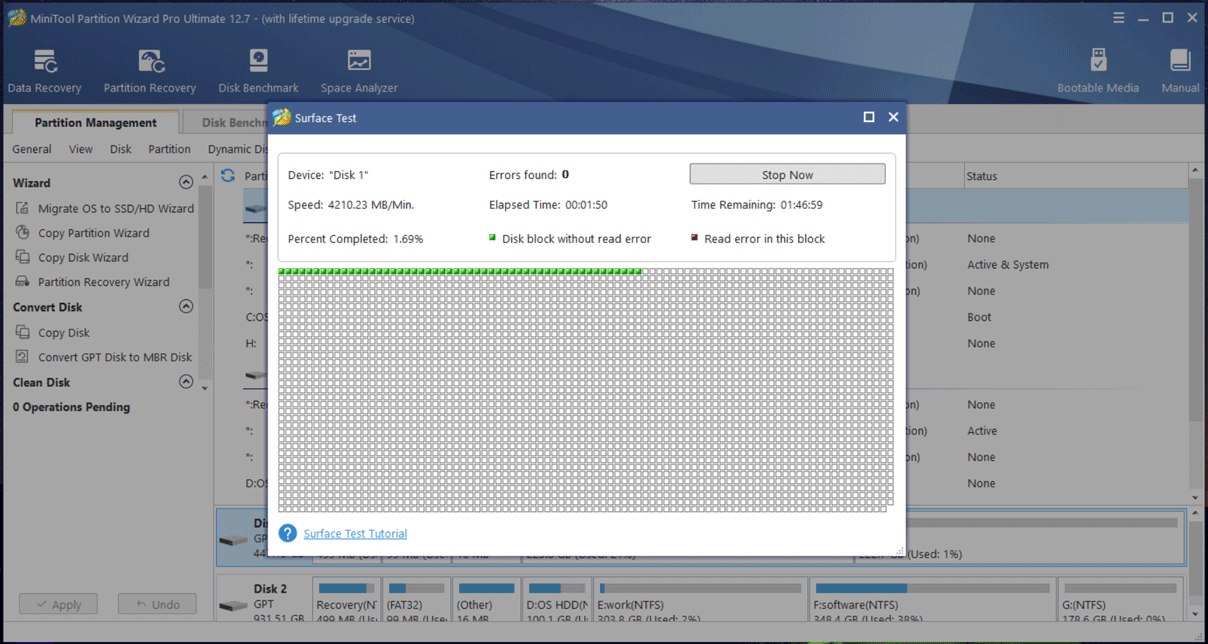Click the Copy Disk icon under Convert Disk

23,332
